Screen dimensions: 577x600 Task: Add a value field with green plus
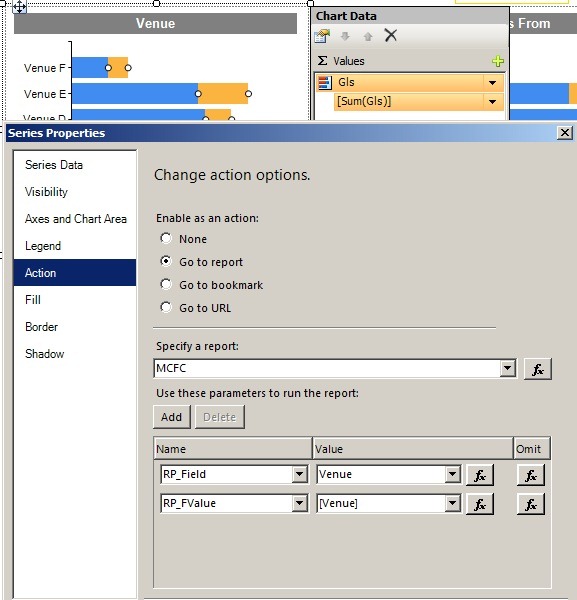tap(498, 61)
